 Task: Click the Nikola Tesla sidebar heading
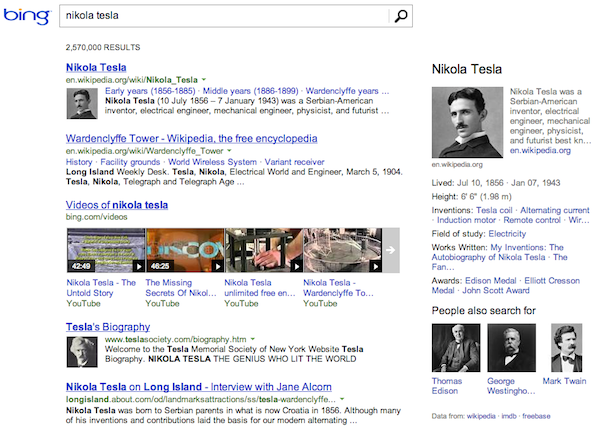(467, 69)
